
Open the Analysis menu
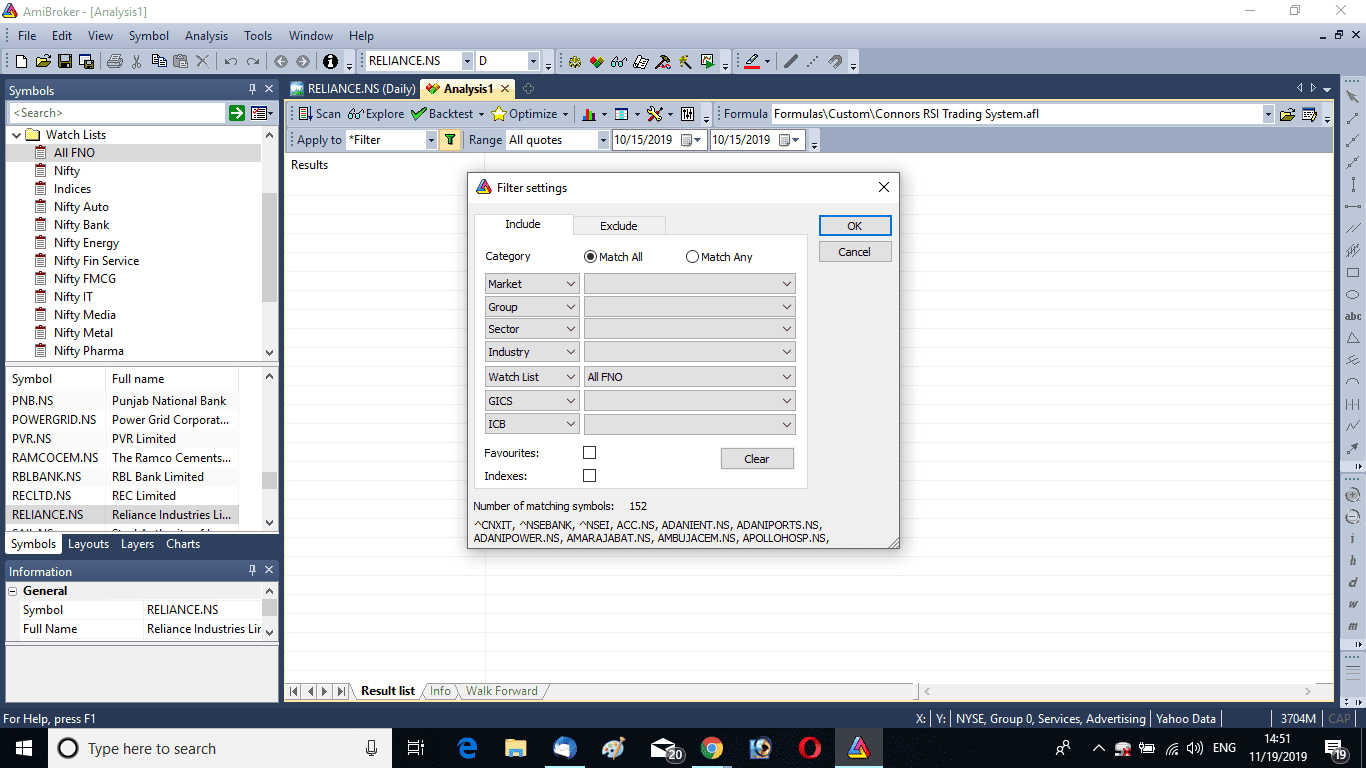[206, 36]
